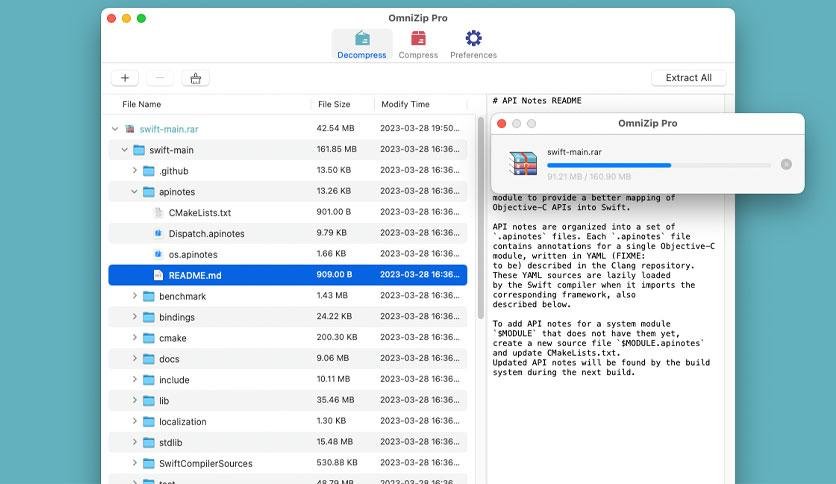Image resolution: width=836 pixels, height=484 pixels.
Task: Click the Extract All button
Action: coord(688,78)
